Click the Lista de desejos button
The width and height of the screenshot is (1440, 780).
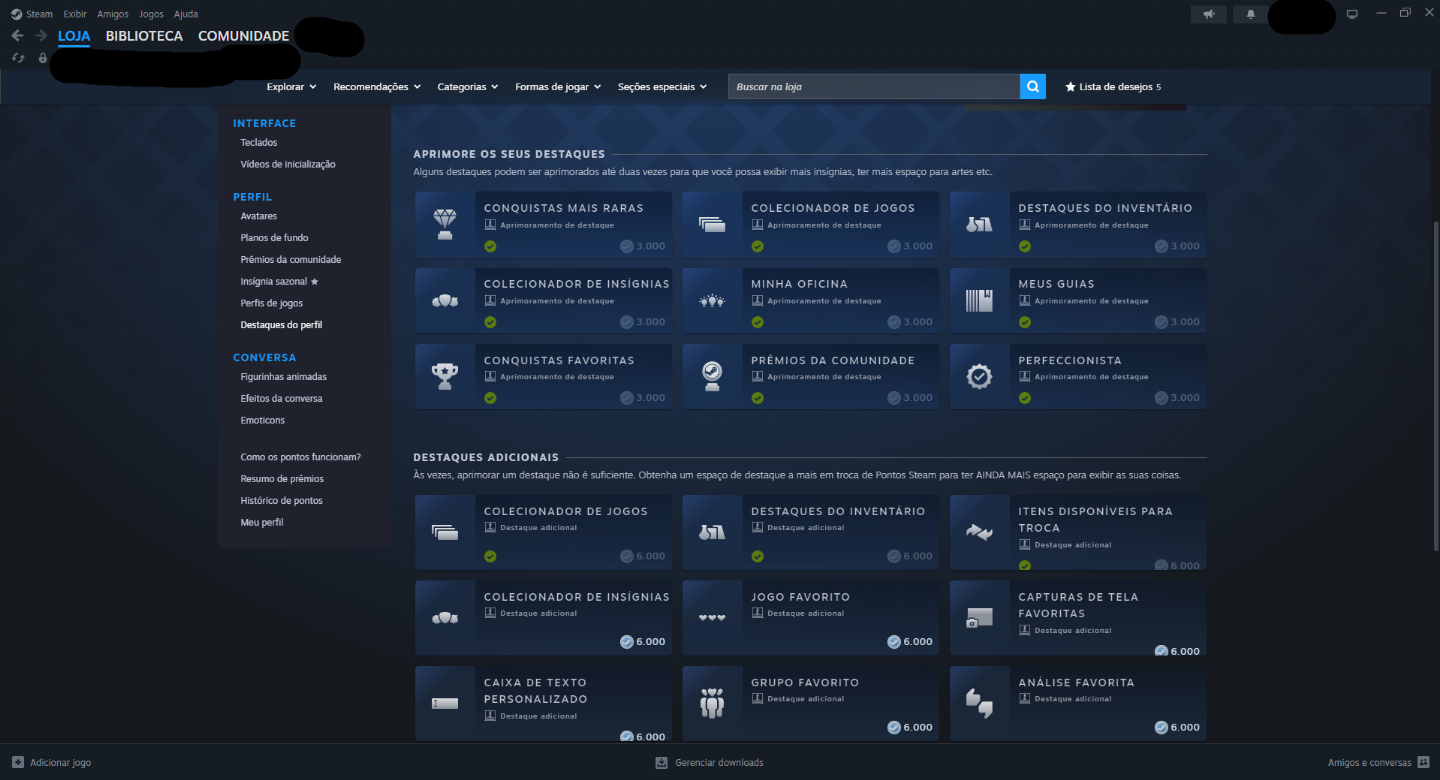pyautogui.click(x=1113, y=87)
